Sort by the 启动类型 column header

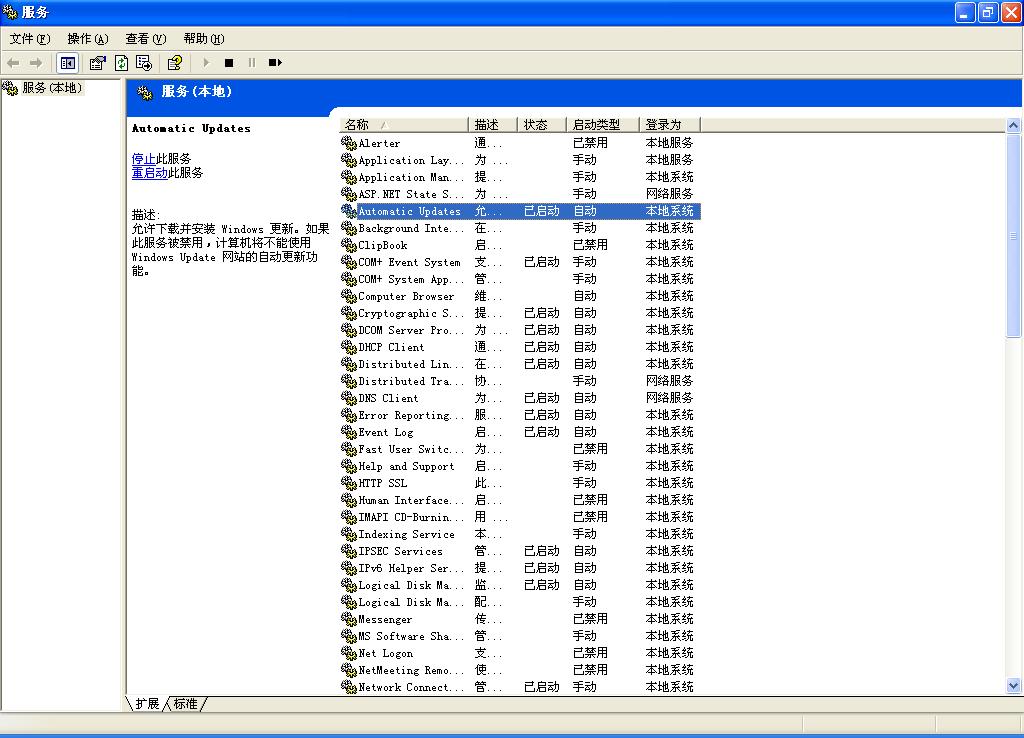603,125
